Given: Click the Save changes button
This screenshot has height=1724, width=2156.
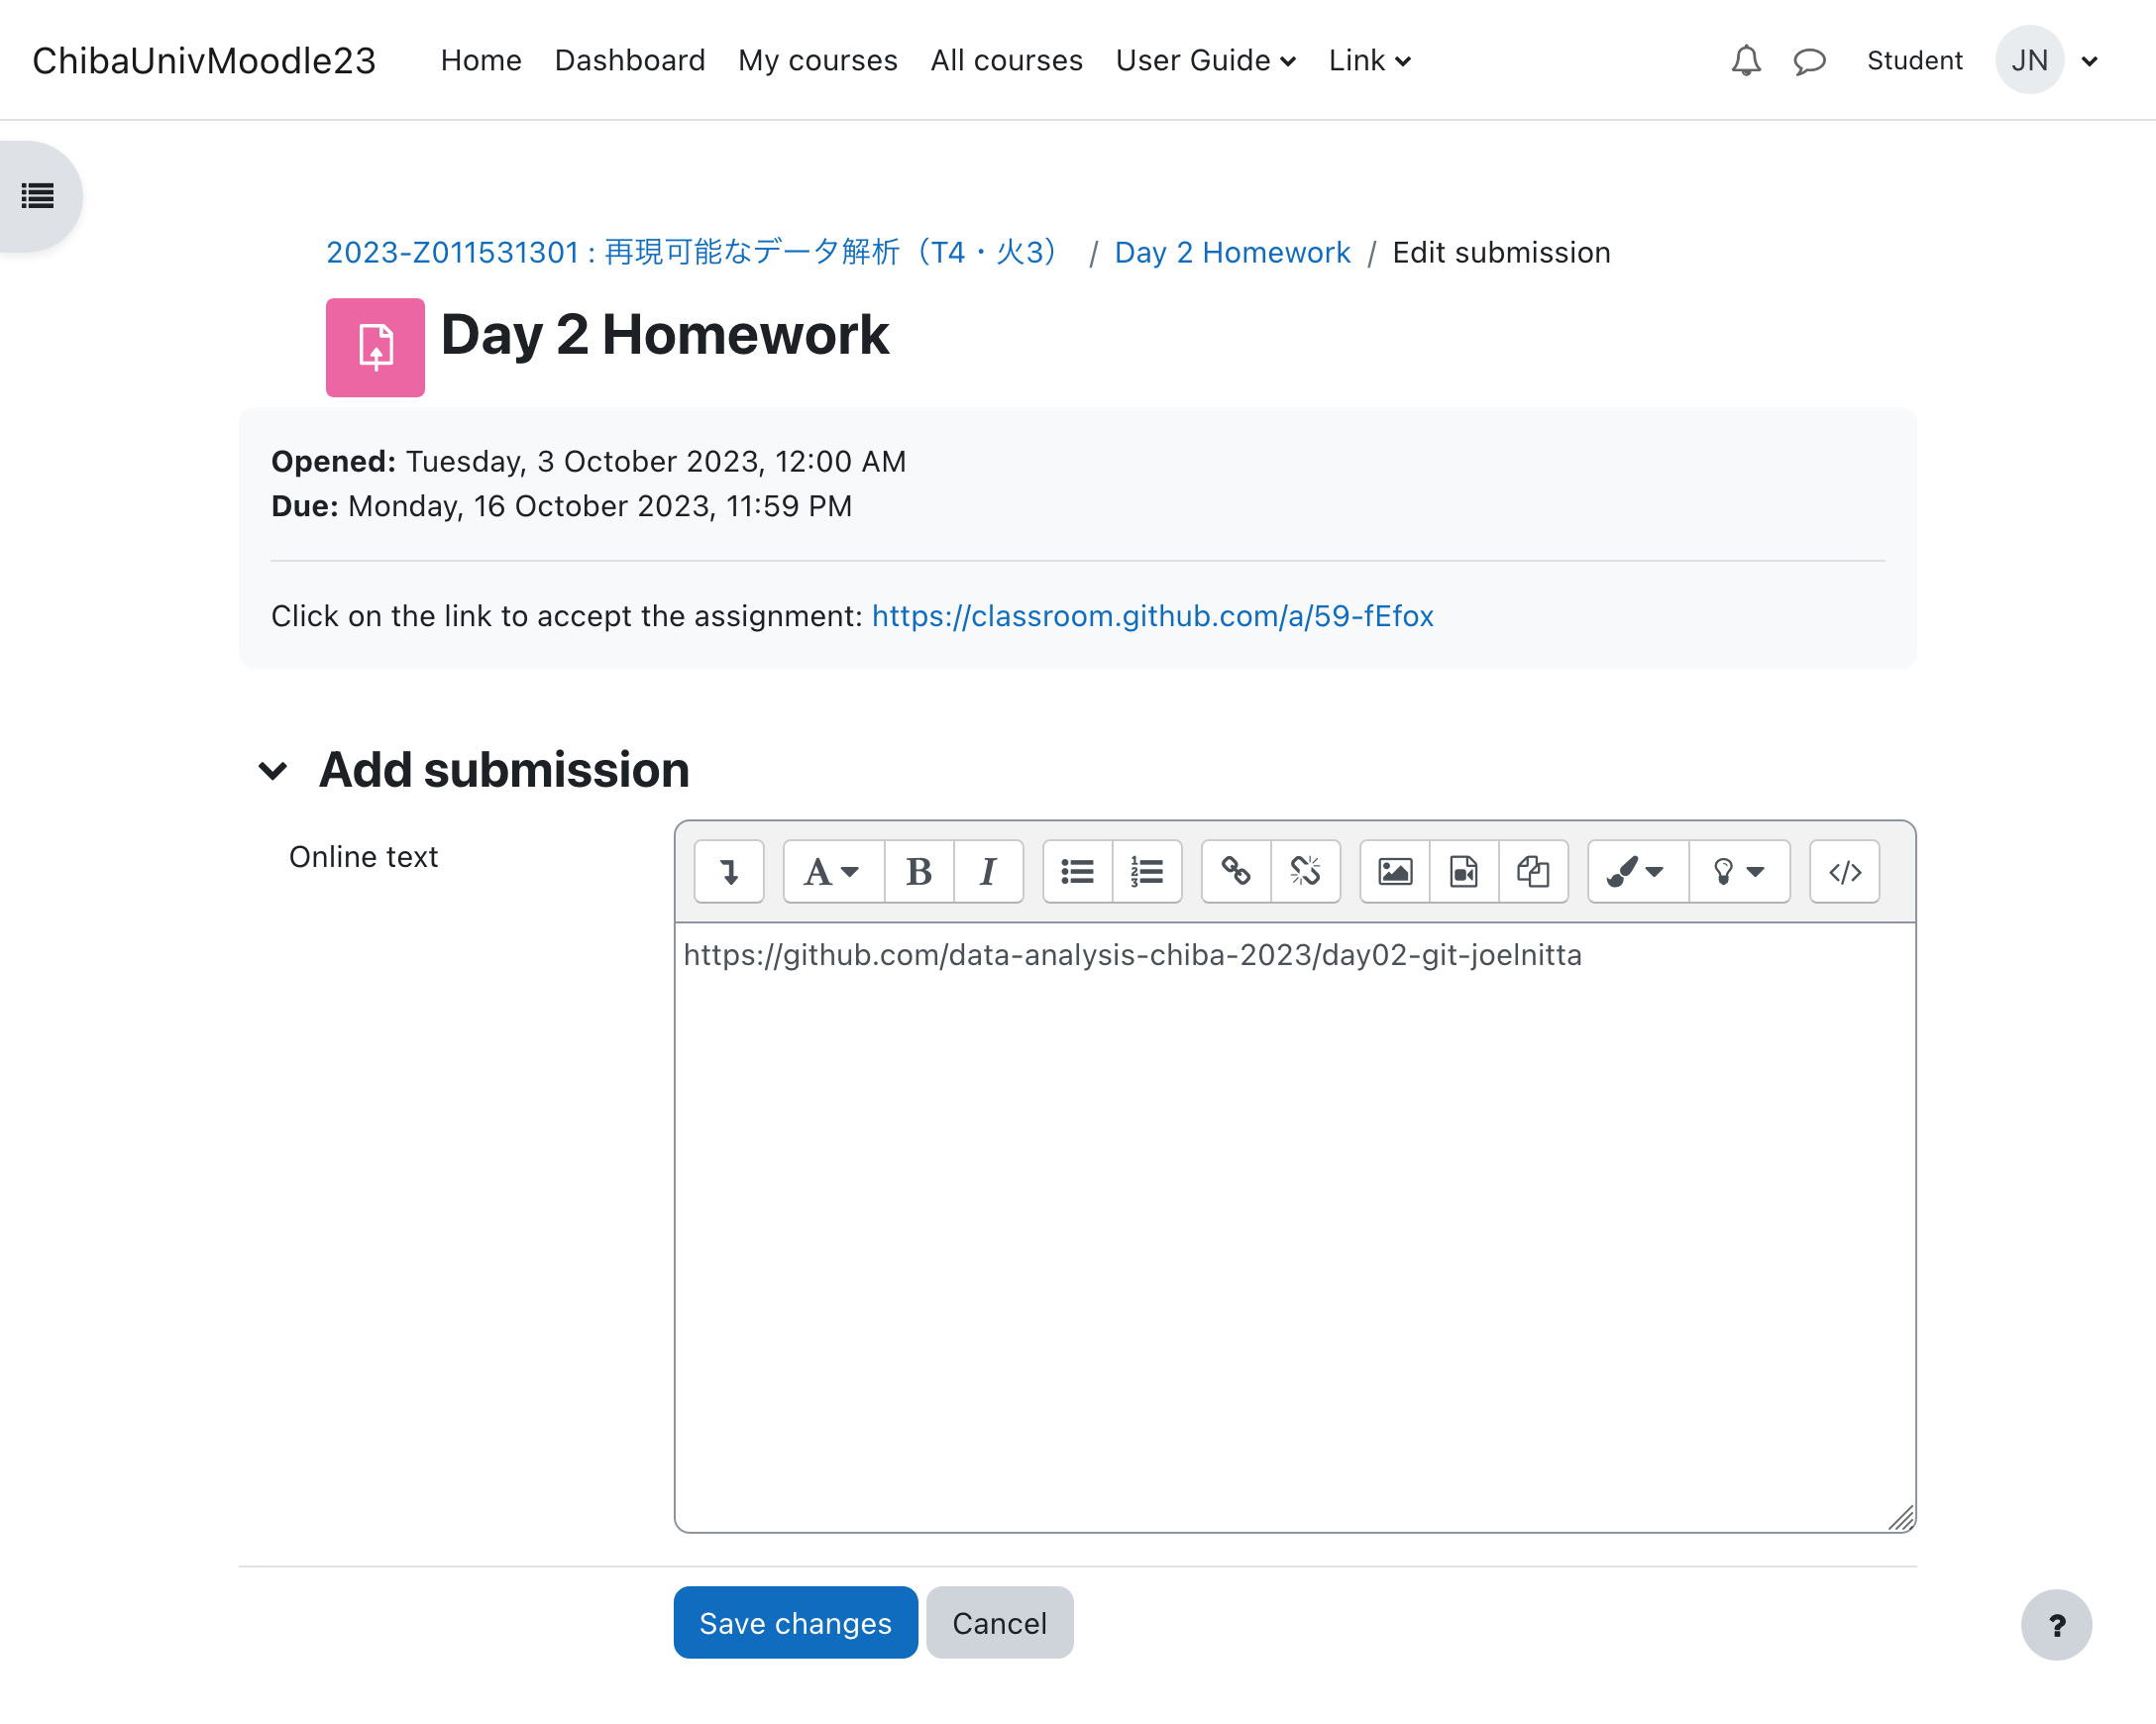Looking at the screenshot, I should tap(795, 1622).
